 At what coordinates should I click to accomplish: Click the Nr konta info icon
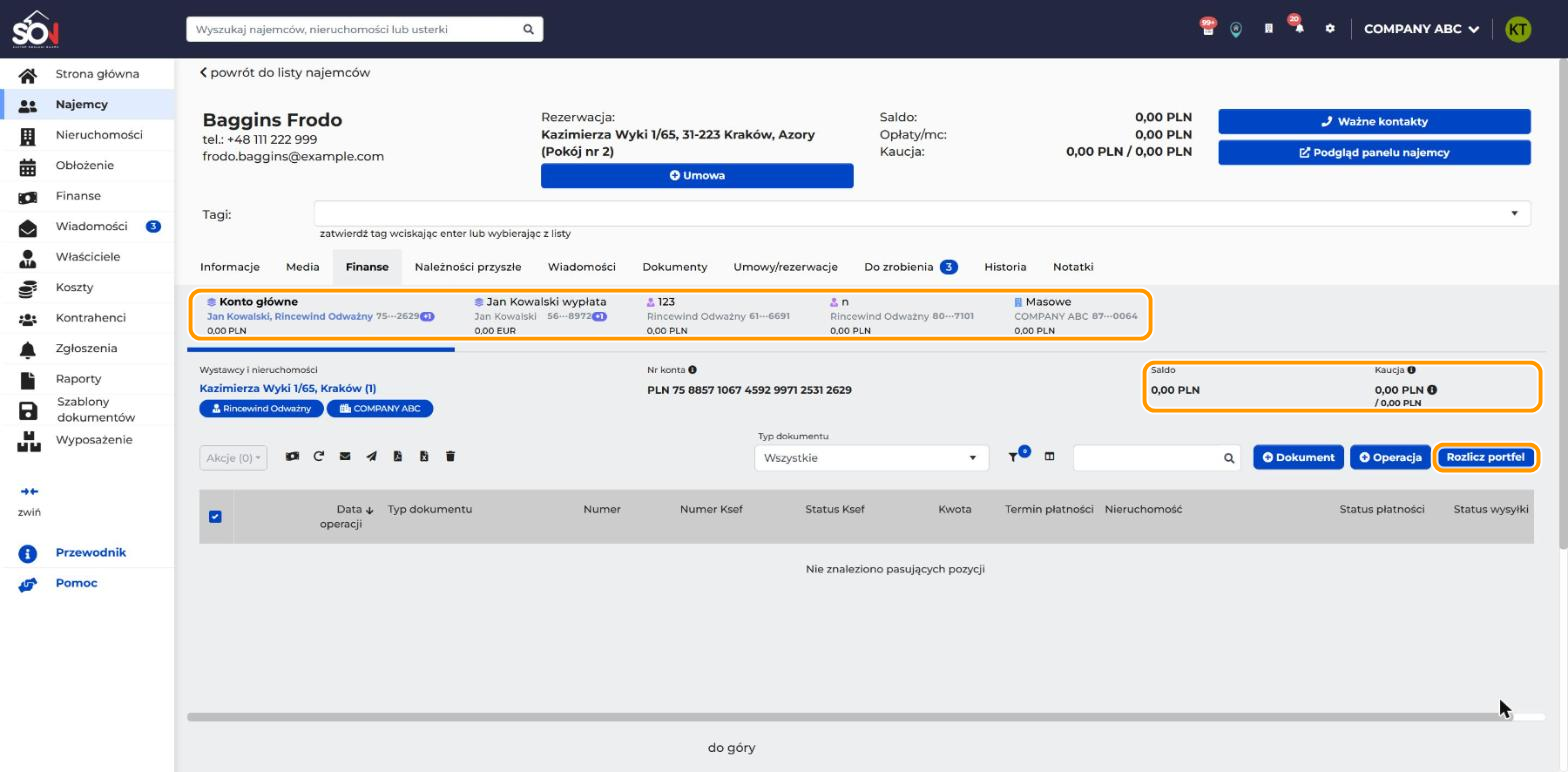(x=692, y=370)
